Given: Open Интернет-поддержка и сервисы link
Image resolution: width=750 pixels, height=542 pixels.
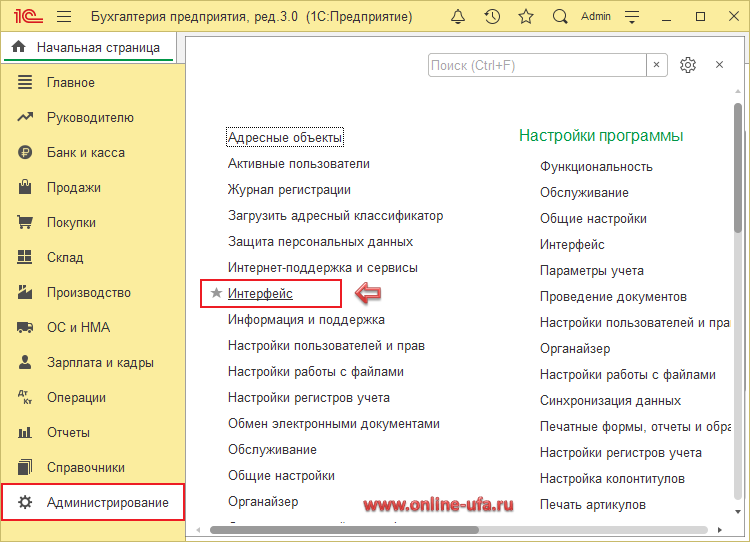Looking at the screenshot, I should click(x=323, y=267).
